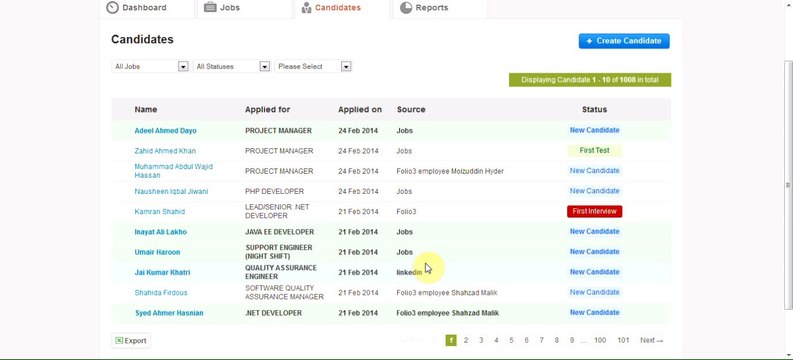Go to page 3 of candidates
This screenshot has width=793, height=360.
[x=481, y=340]
